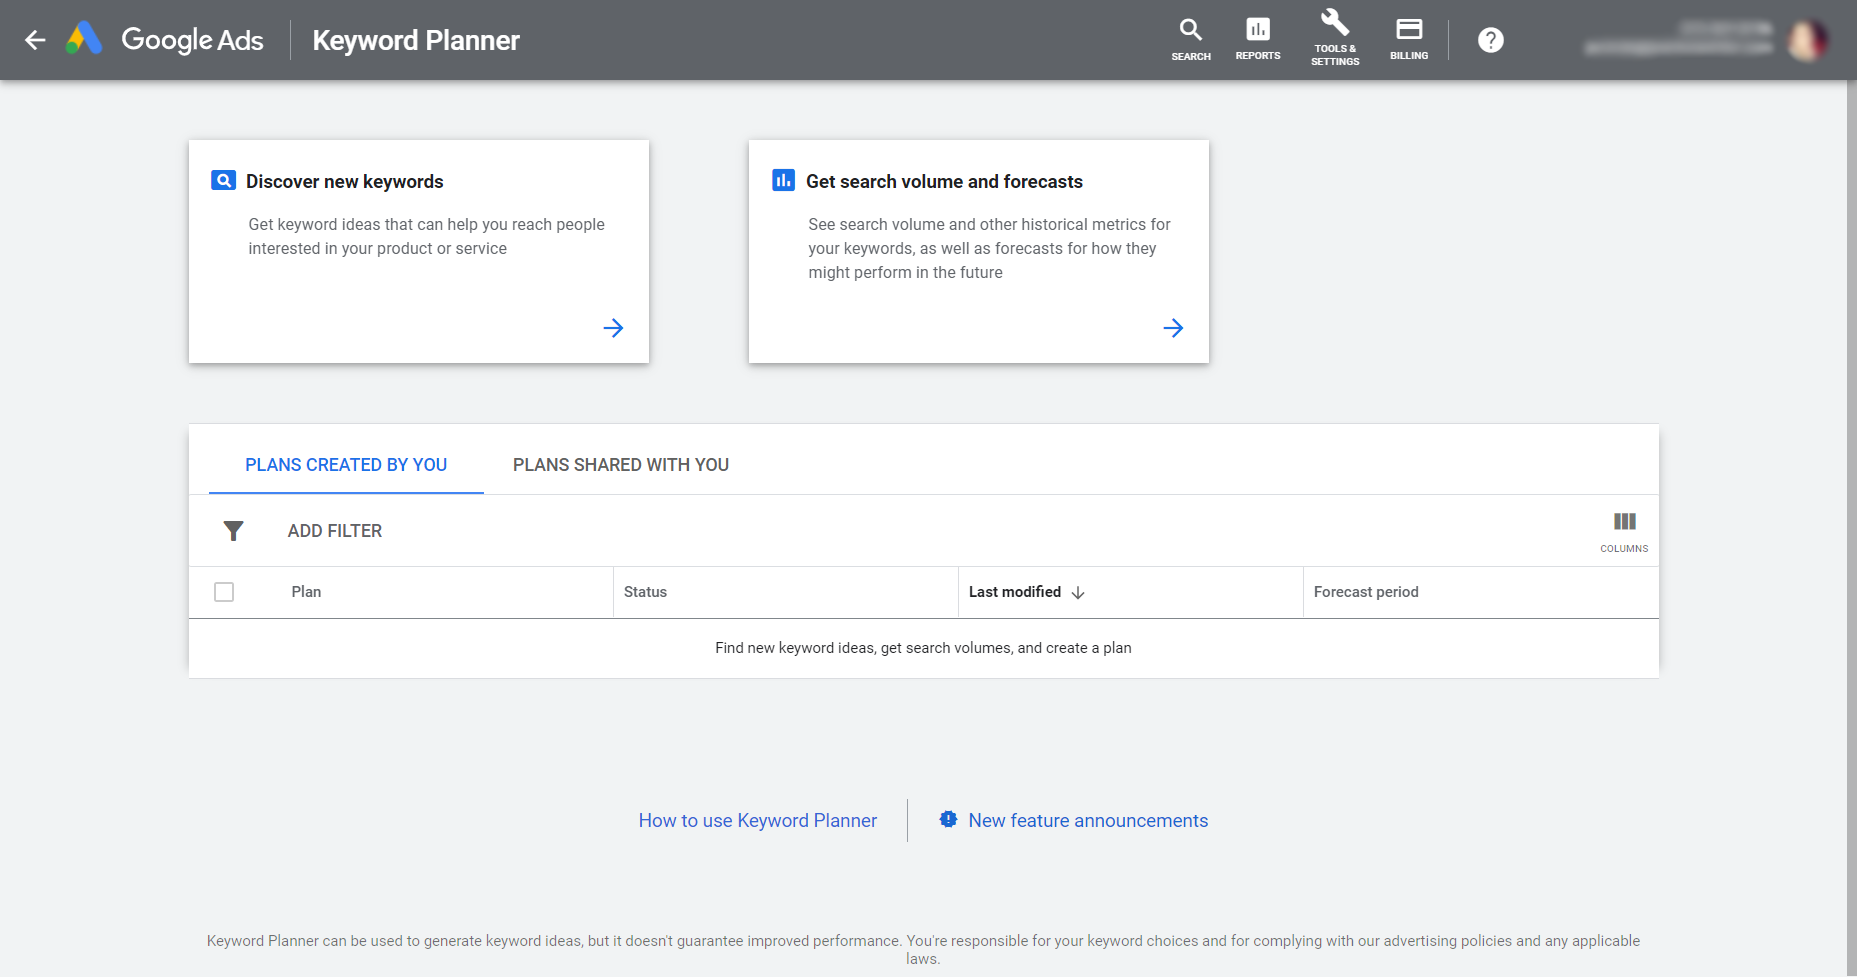Screen dimensions: 1857x977
Task: Click arrow on Discover new keywords card
Action: [x=613, y=328]
